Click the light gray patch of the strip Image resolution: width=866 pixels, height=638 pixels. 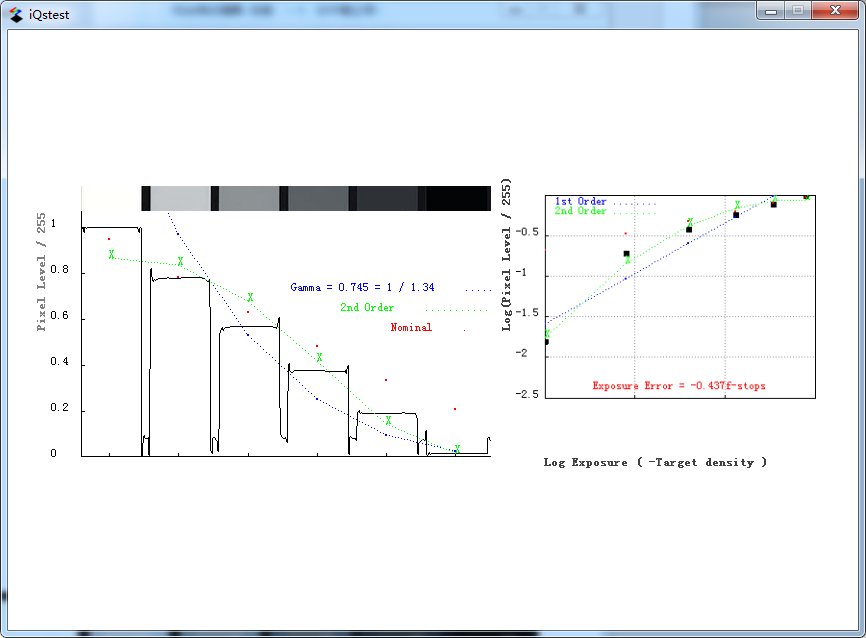coord(180,198)
